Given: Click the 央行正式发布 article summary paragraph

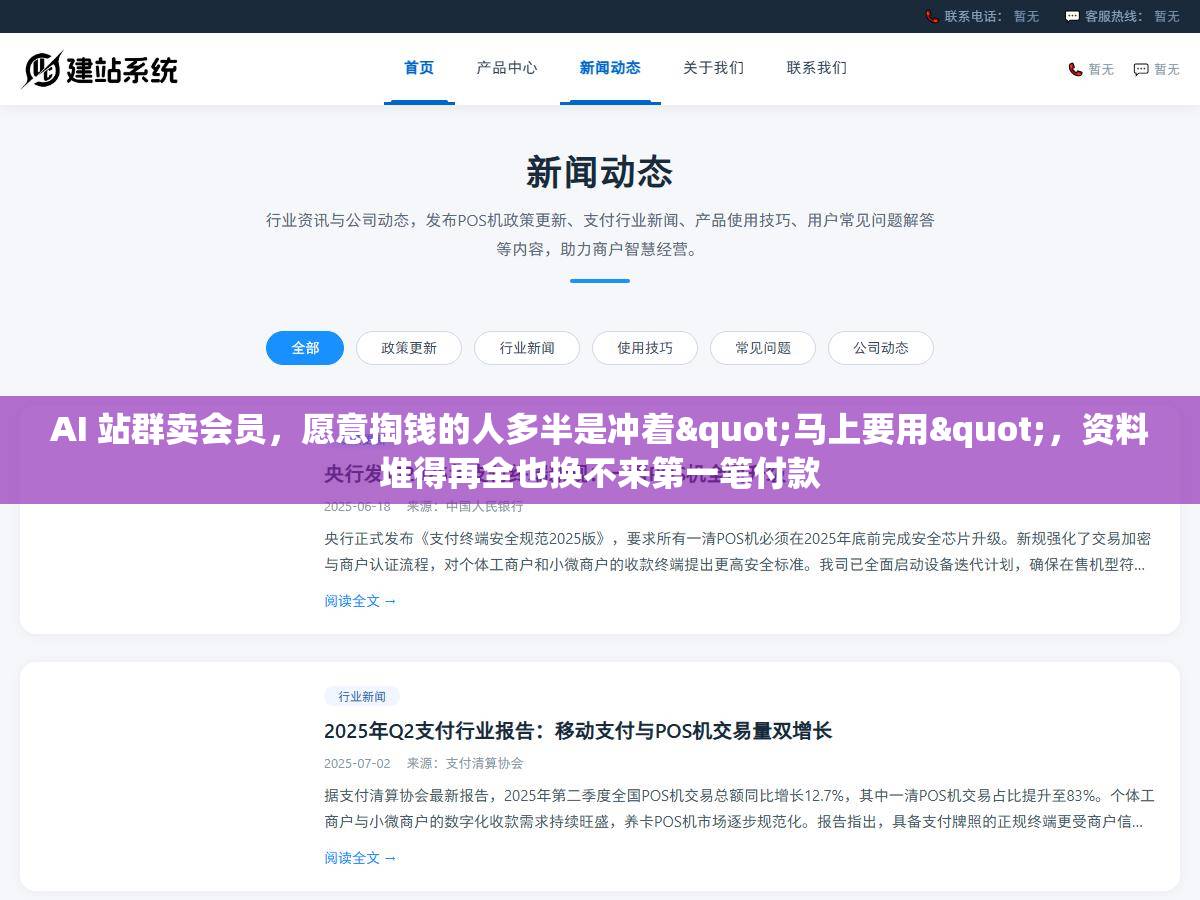Looking at the screenshot, I should [x=738, y=551].
